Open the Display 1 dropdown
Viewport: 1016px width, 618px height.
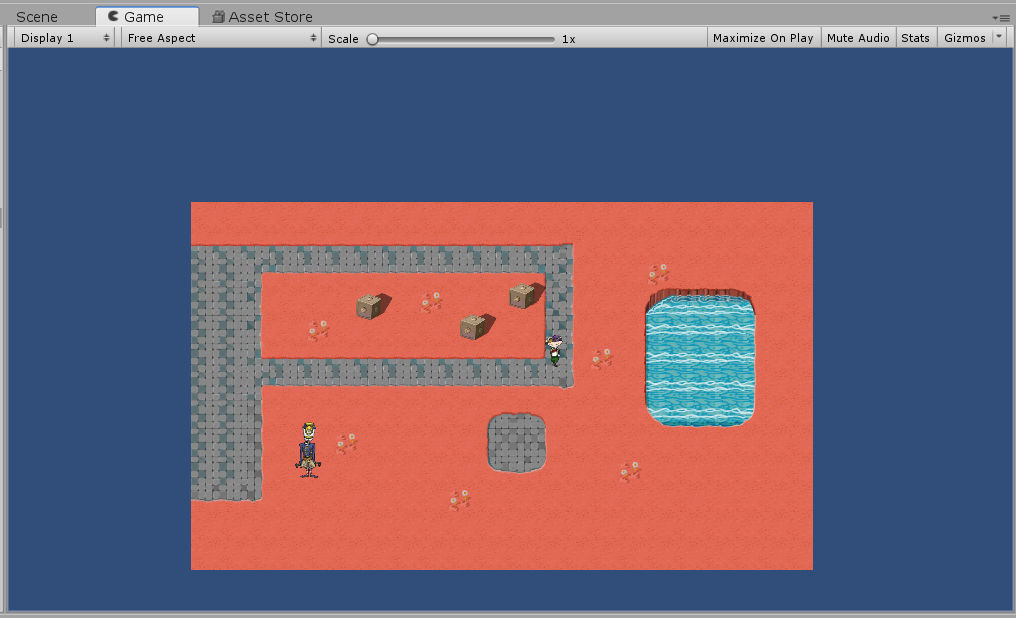pyautogui.click(x=65, y=38)
